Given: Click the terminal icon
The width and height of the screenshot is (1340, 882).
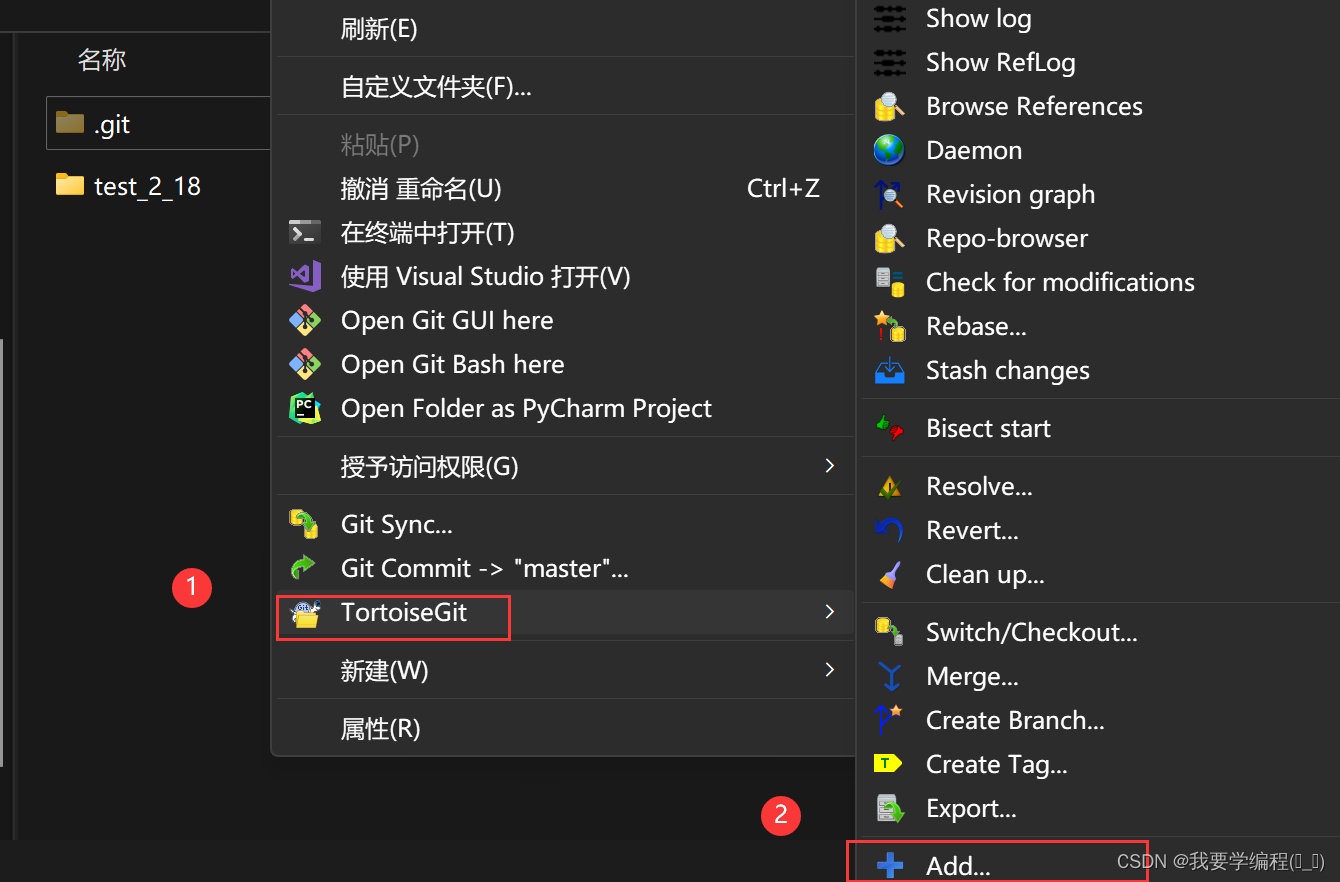Looking at the screenshot, I should [x=304, y=232].
